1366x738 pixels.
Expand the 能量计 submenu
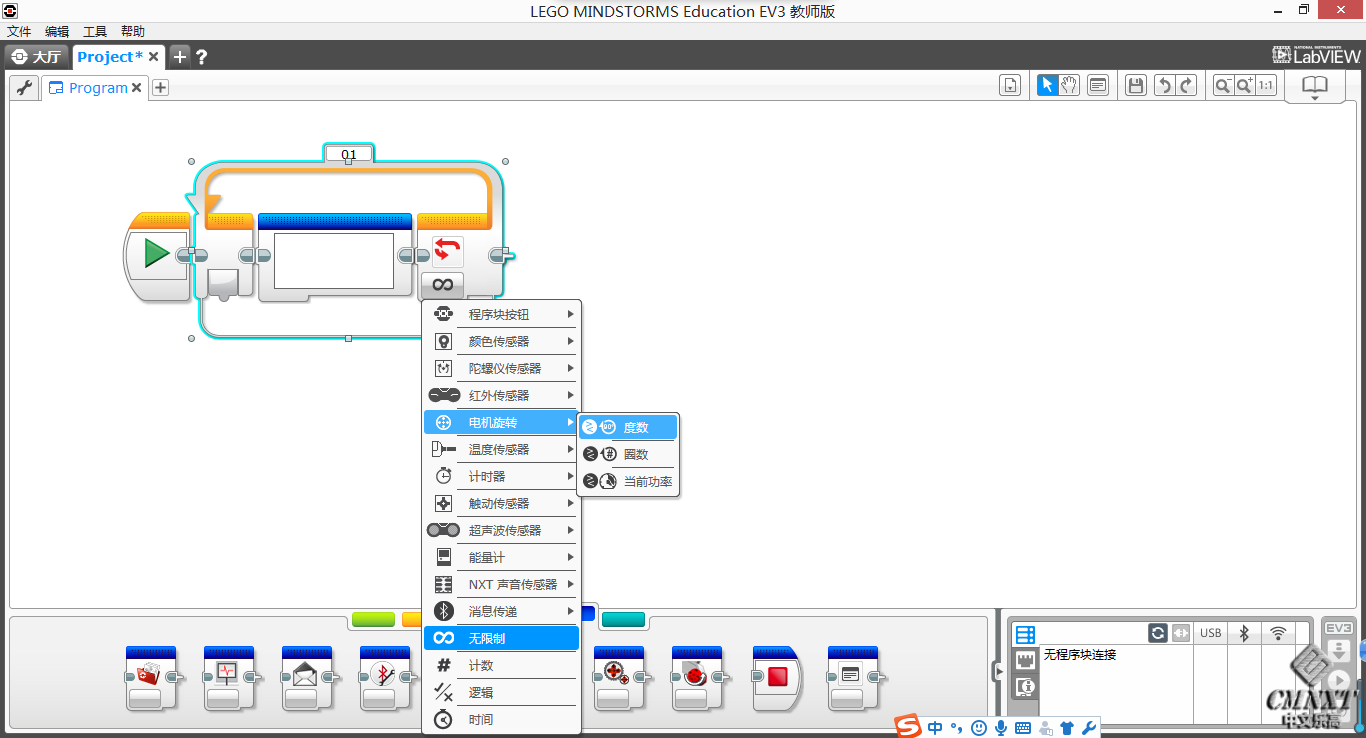click(502, 557)
